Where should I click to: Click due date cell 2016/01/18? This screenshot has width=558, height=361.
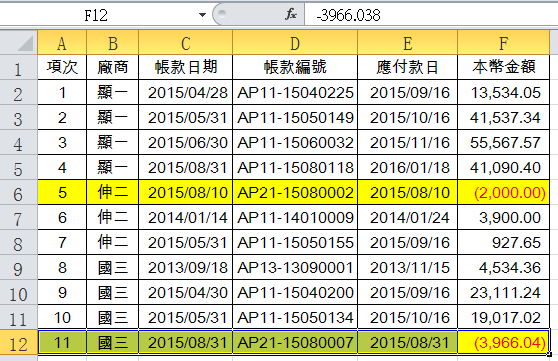point(407,167)
